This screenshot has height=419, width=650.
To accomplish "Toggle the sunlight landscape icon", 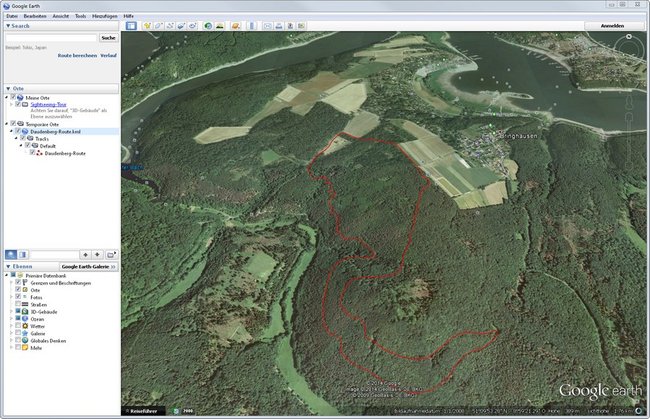I will click(x=220, y=26).
